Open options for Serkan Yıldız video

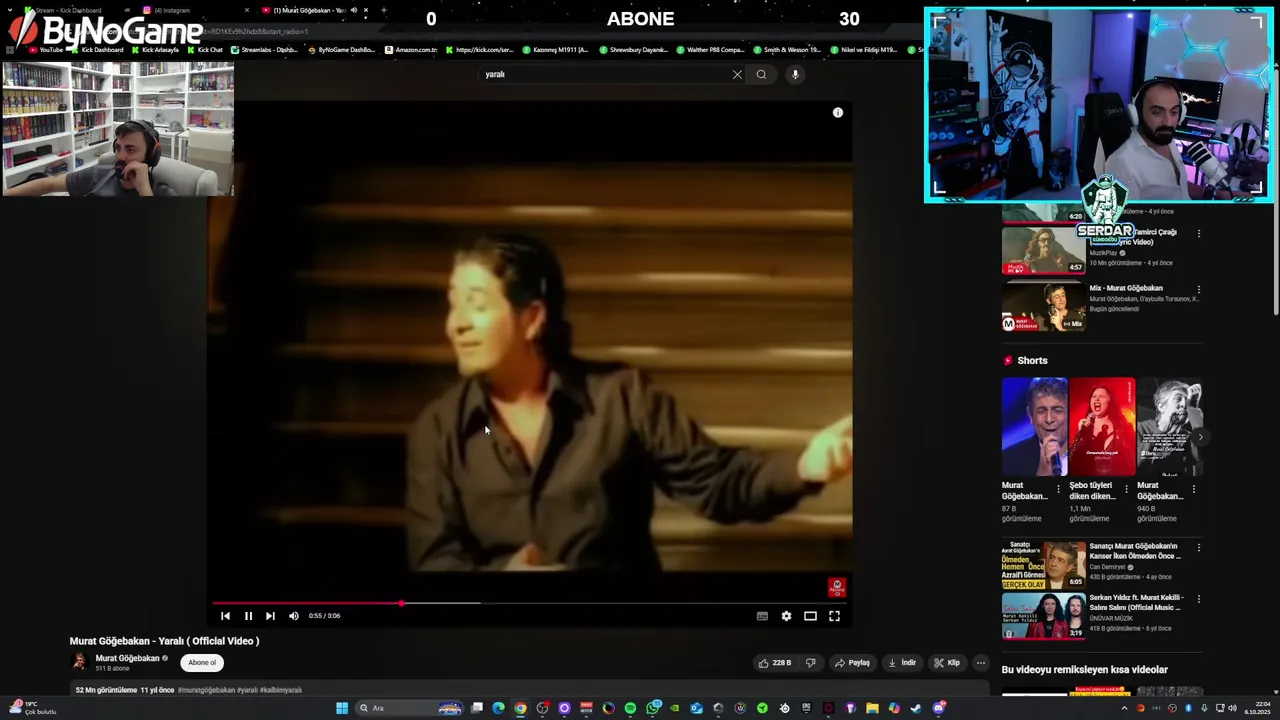(x=1199, y=599)
